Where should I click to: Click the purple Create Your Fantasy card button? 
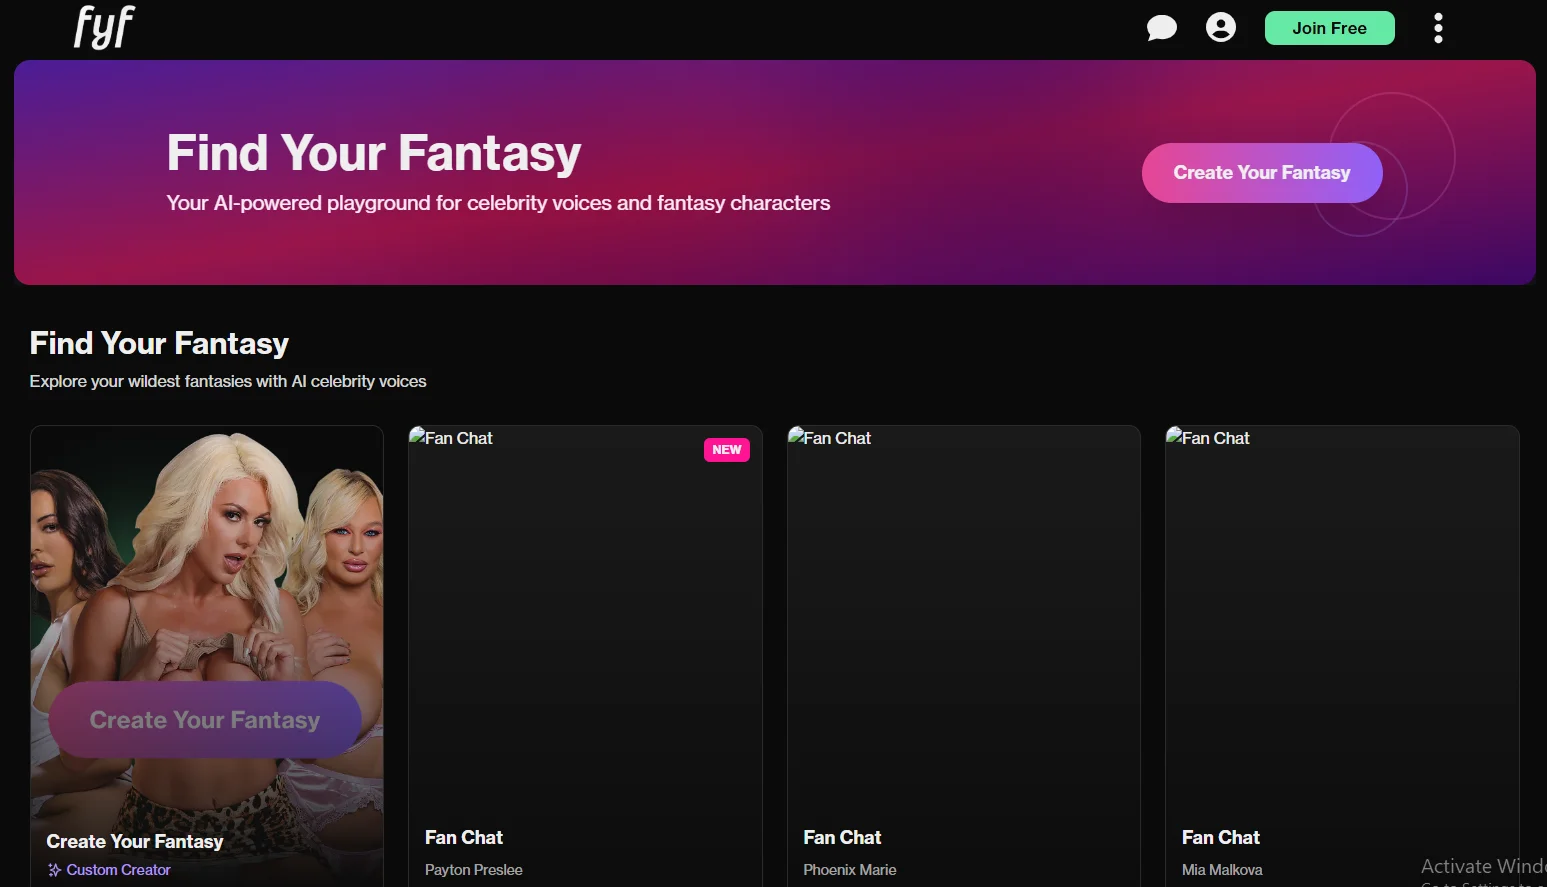click(x=205, y=720)
